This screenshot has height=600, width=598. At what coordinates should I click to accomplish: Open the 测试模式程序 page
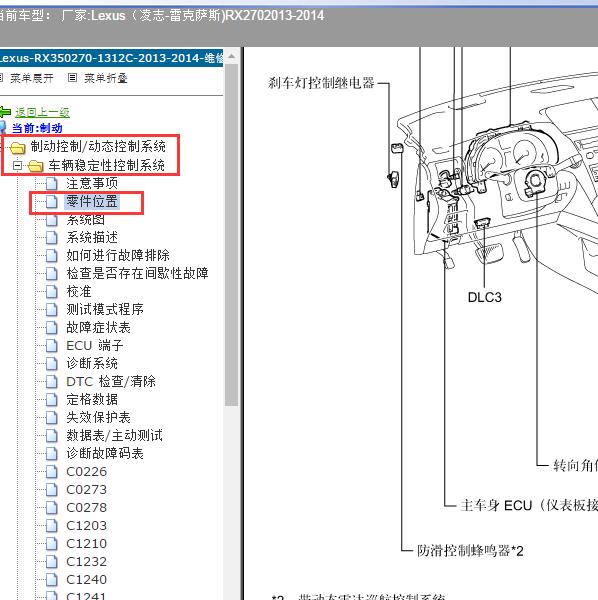(x=105, y=309)
